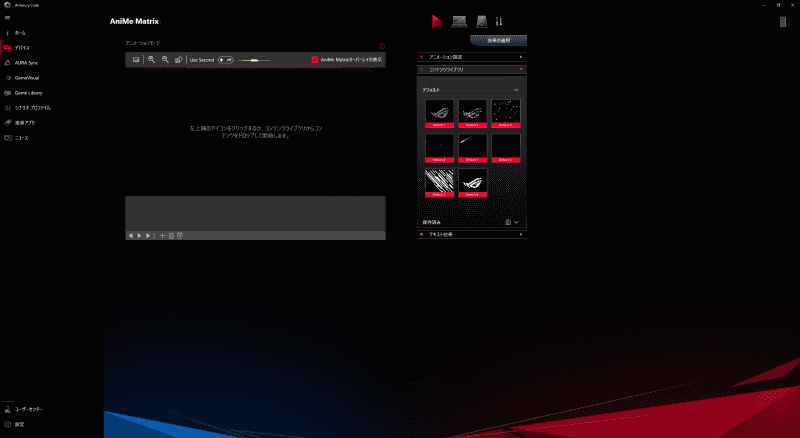Delete frame using timeline trash icon
The image size is (800, 438).
pos(171,236)
